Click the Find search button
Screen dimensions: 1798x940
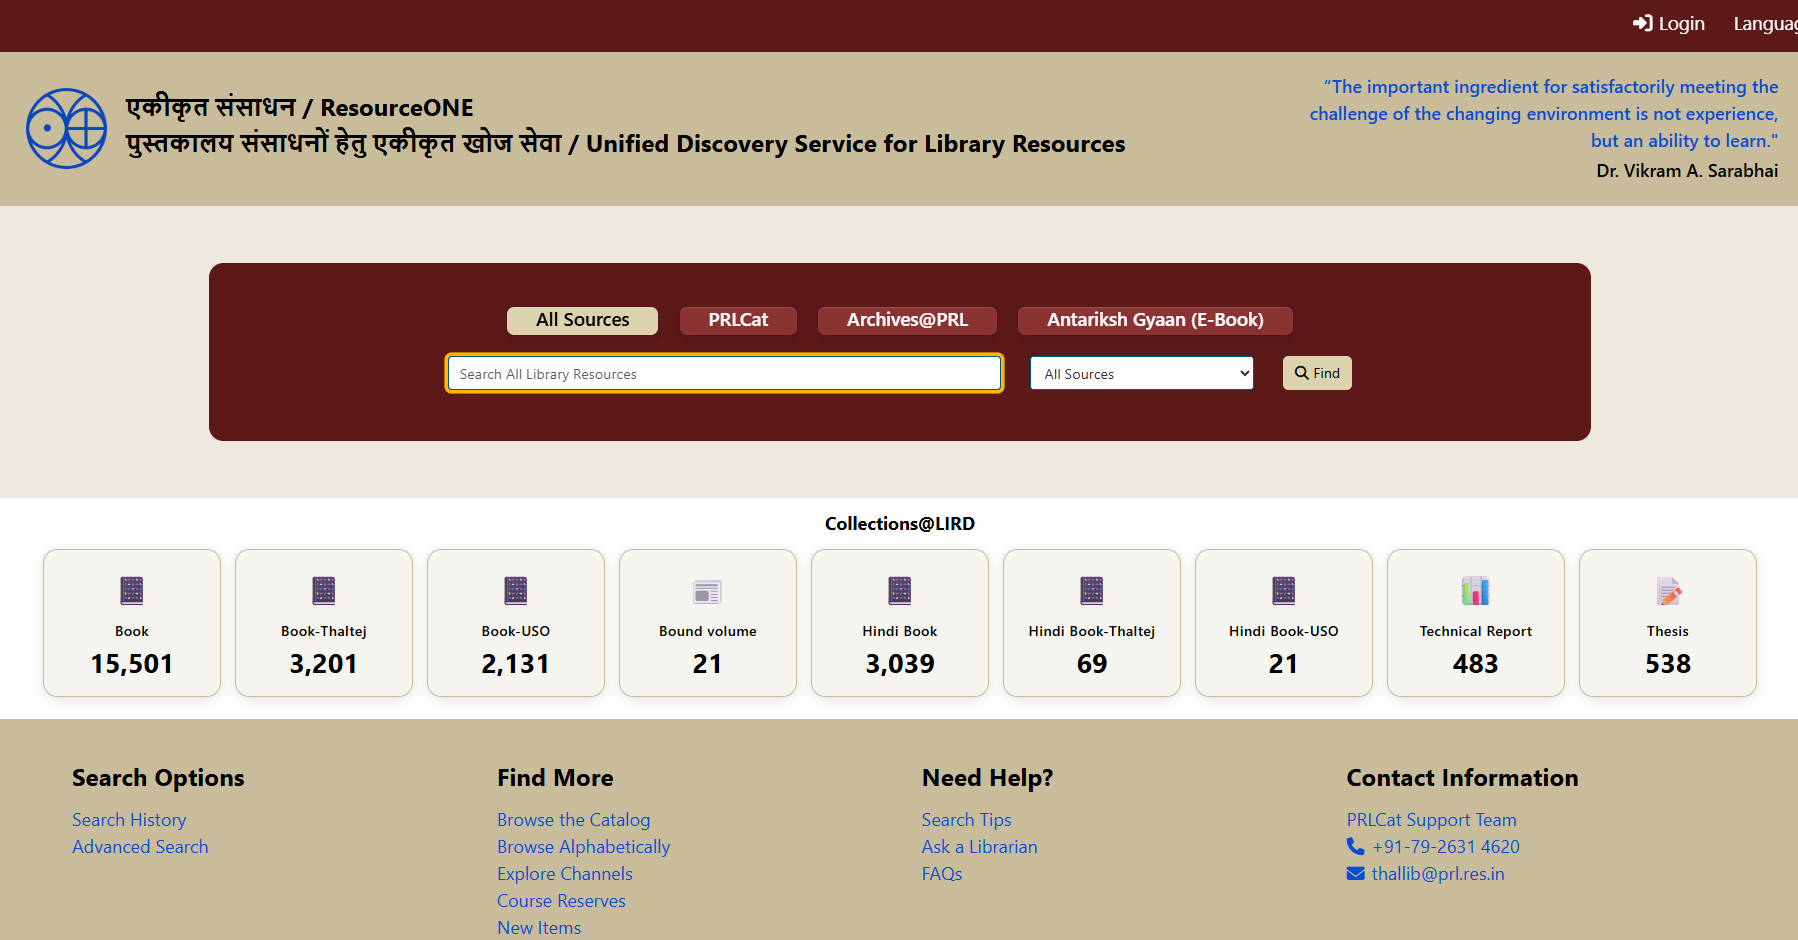[x=1317, y=373]
